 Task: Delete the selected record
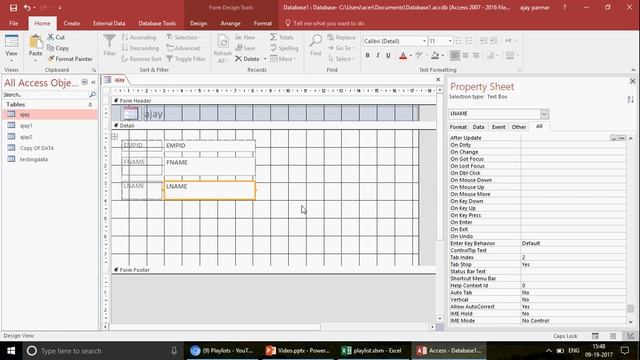pos(247,59)
